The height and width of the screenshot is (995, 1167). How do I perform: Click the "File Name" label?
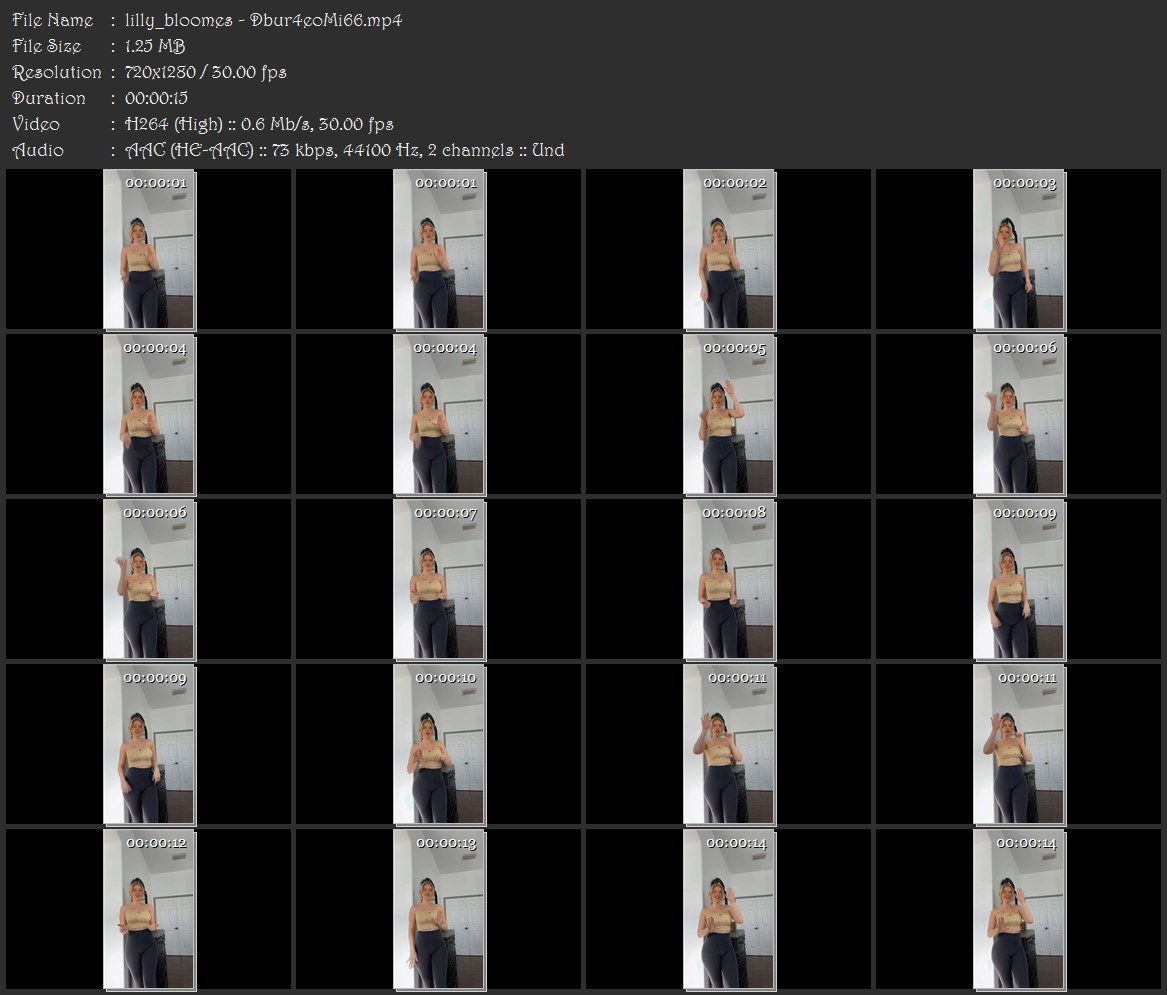click(x=53, y=20)
